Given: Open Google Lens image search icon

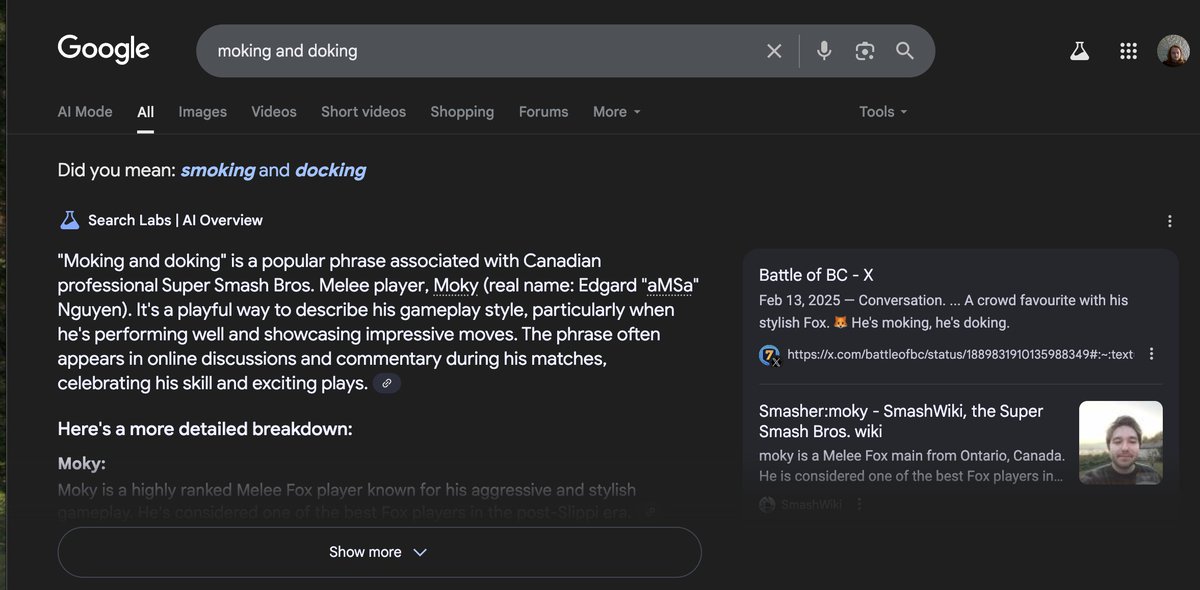Looking at the screenshot, I should point(865,51).
